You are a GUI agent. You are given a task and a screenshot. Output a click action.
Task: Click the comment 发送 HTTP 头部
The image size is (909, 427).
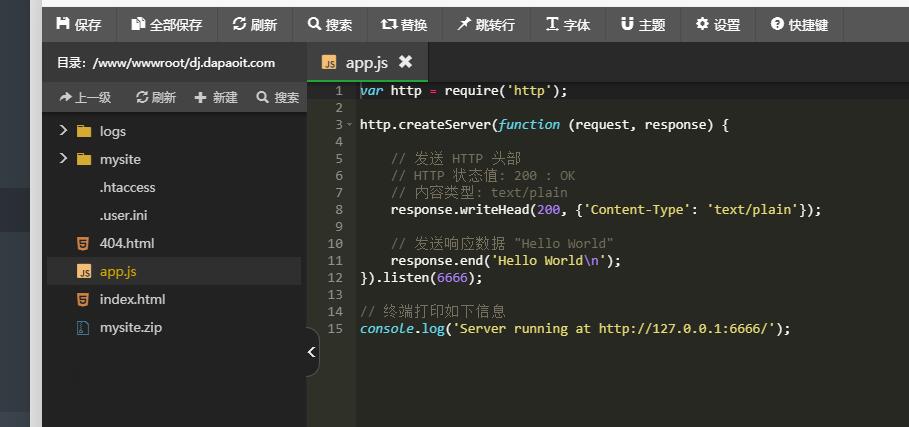[x=457, y=158]
